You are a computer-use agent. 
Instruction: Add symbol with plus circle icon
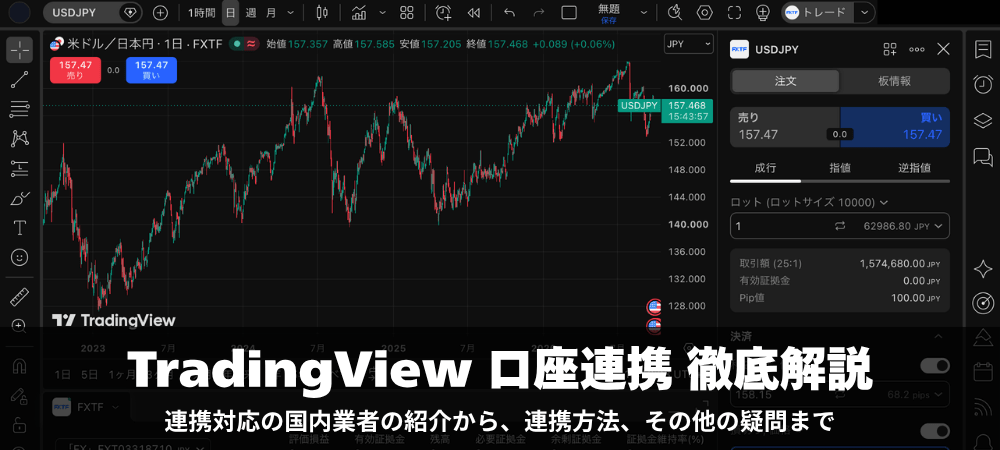[x=160, y=12]
